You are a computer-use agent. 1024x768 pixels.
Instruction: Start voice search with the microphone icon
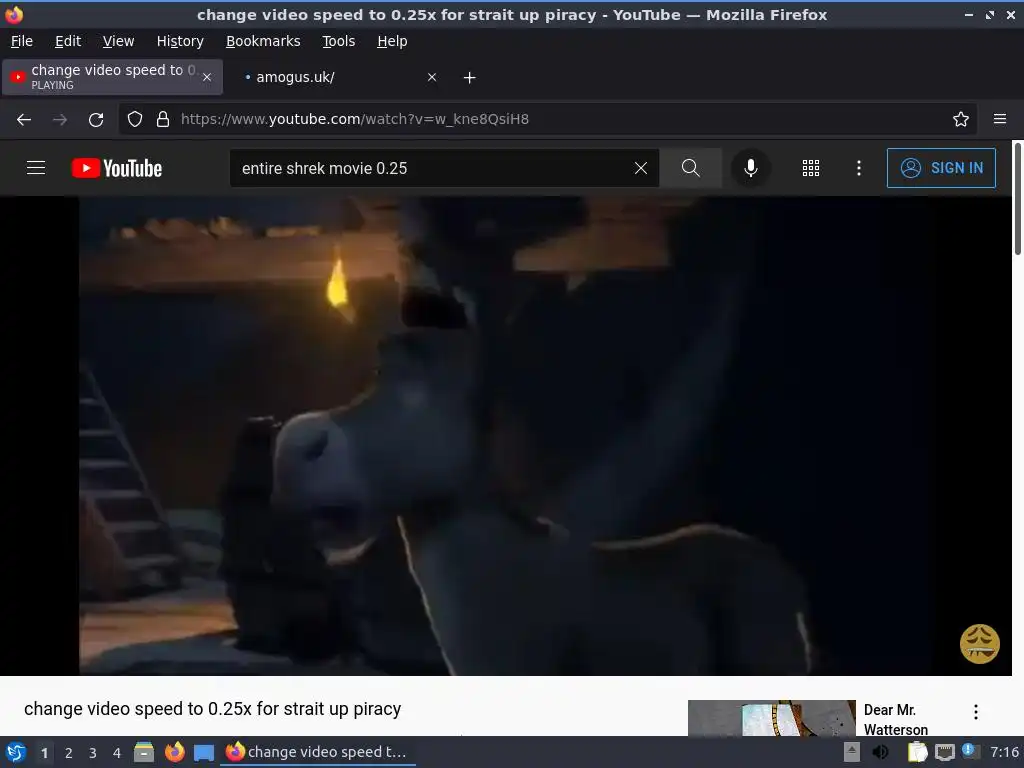(x=750, y=168)
